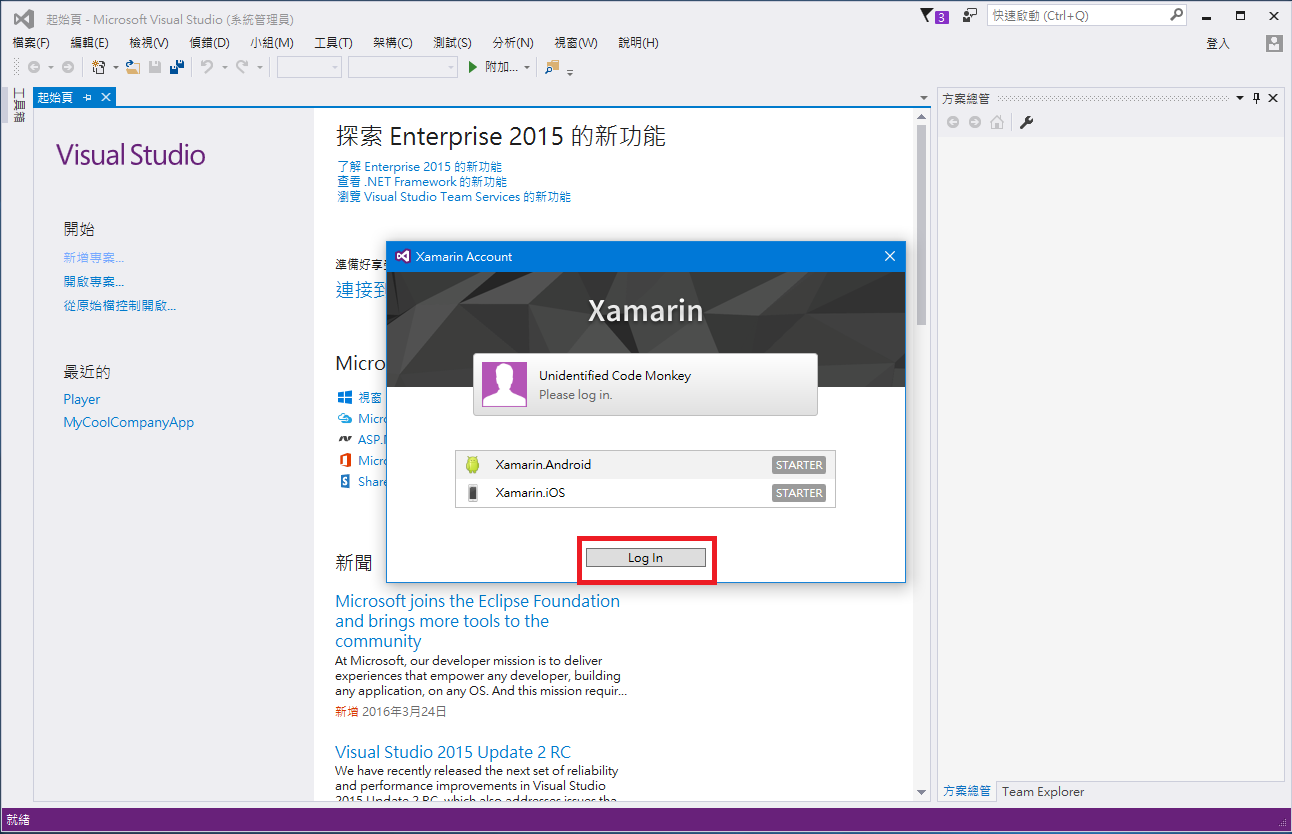Click the Undo arrow icon

click(x=207, y=67)
